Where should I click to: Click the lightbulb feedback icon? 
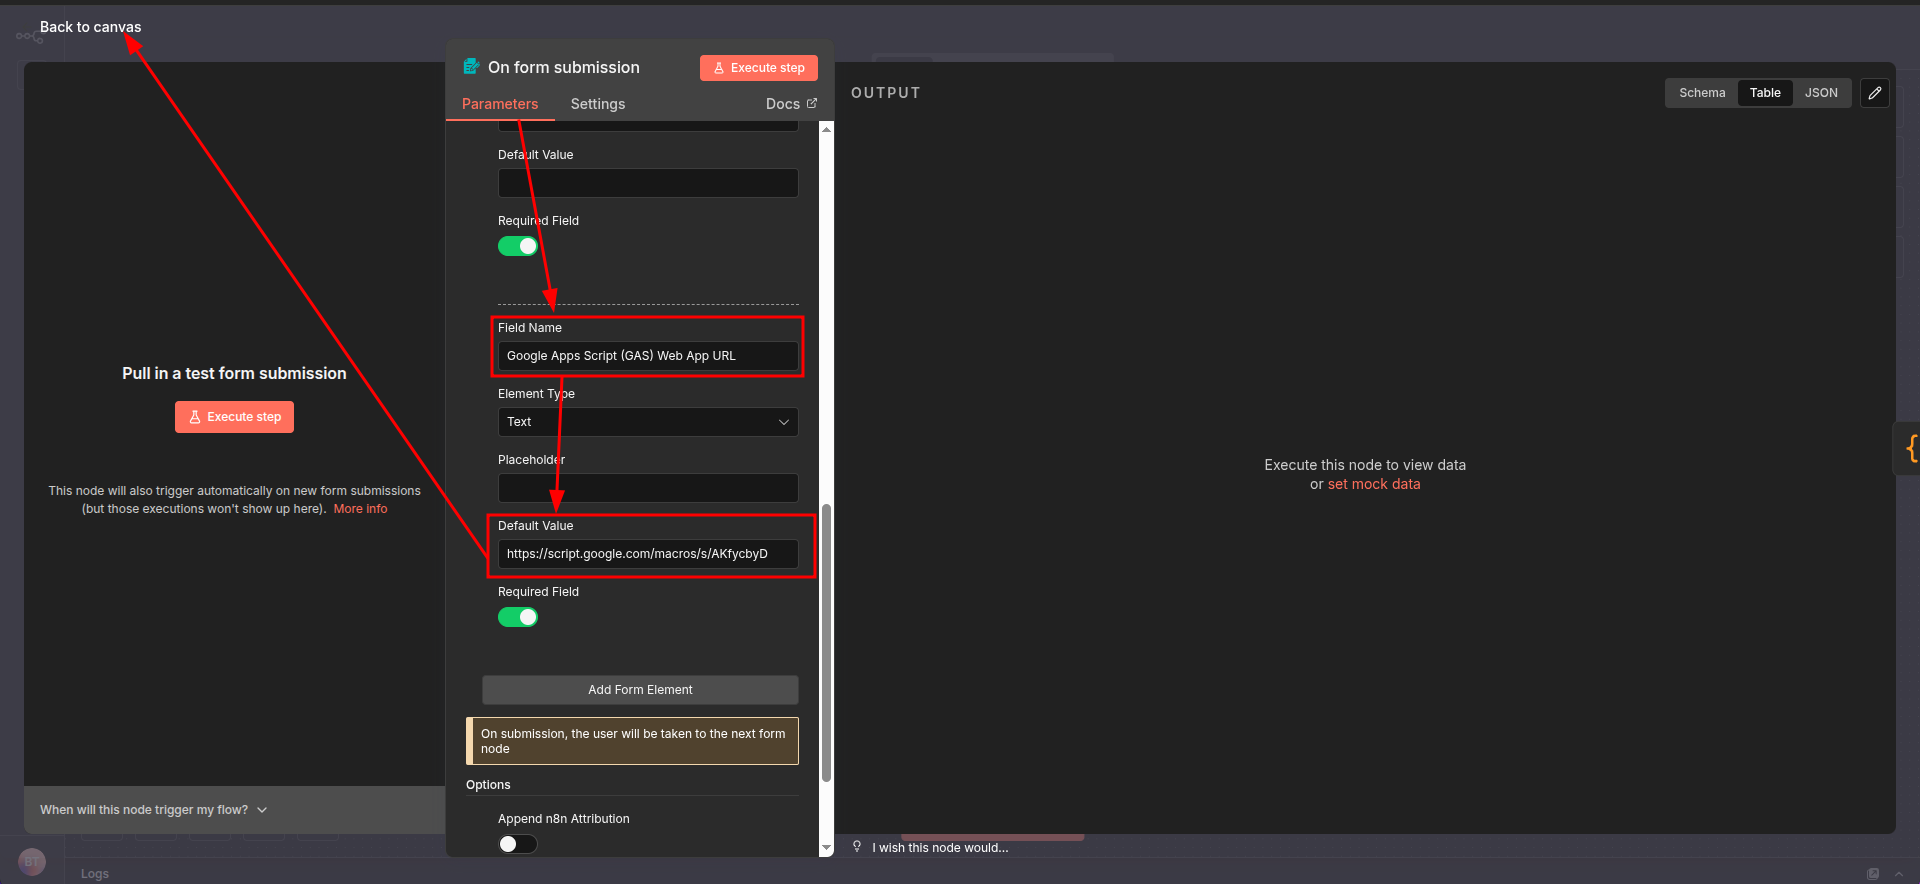[857, 847]
